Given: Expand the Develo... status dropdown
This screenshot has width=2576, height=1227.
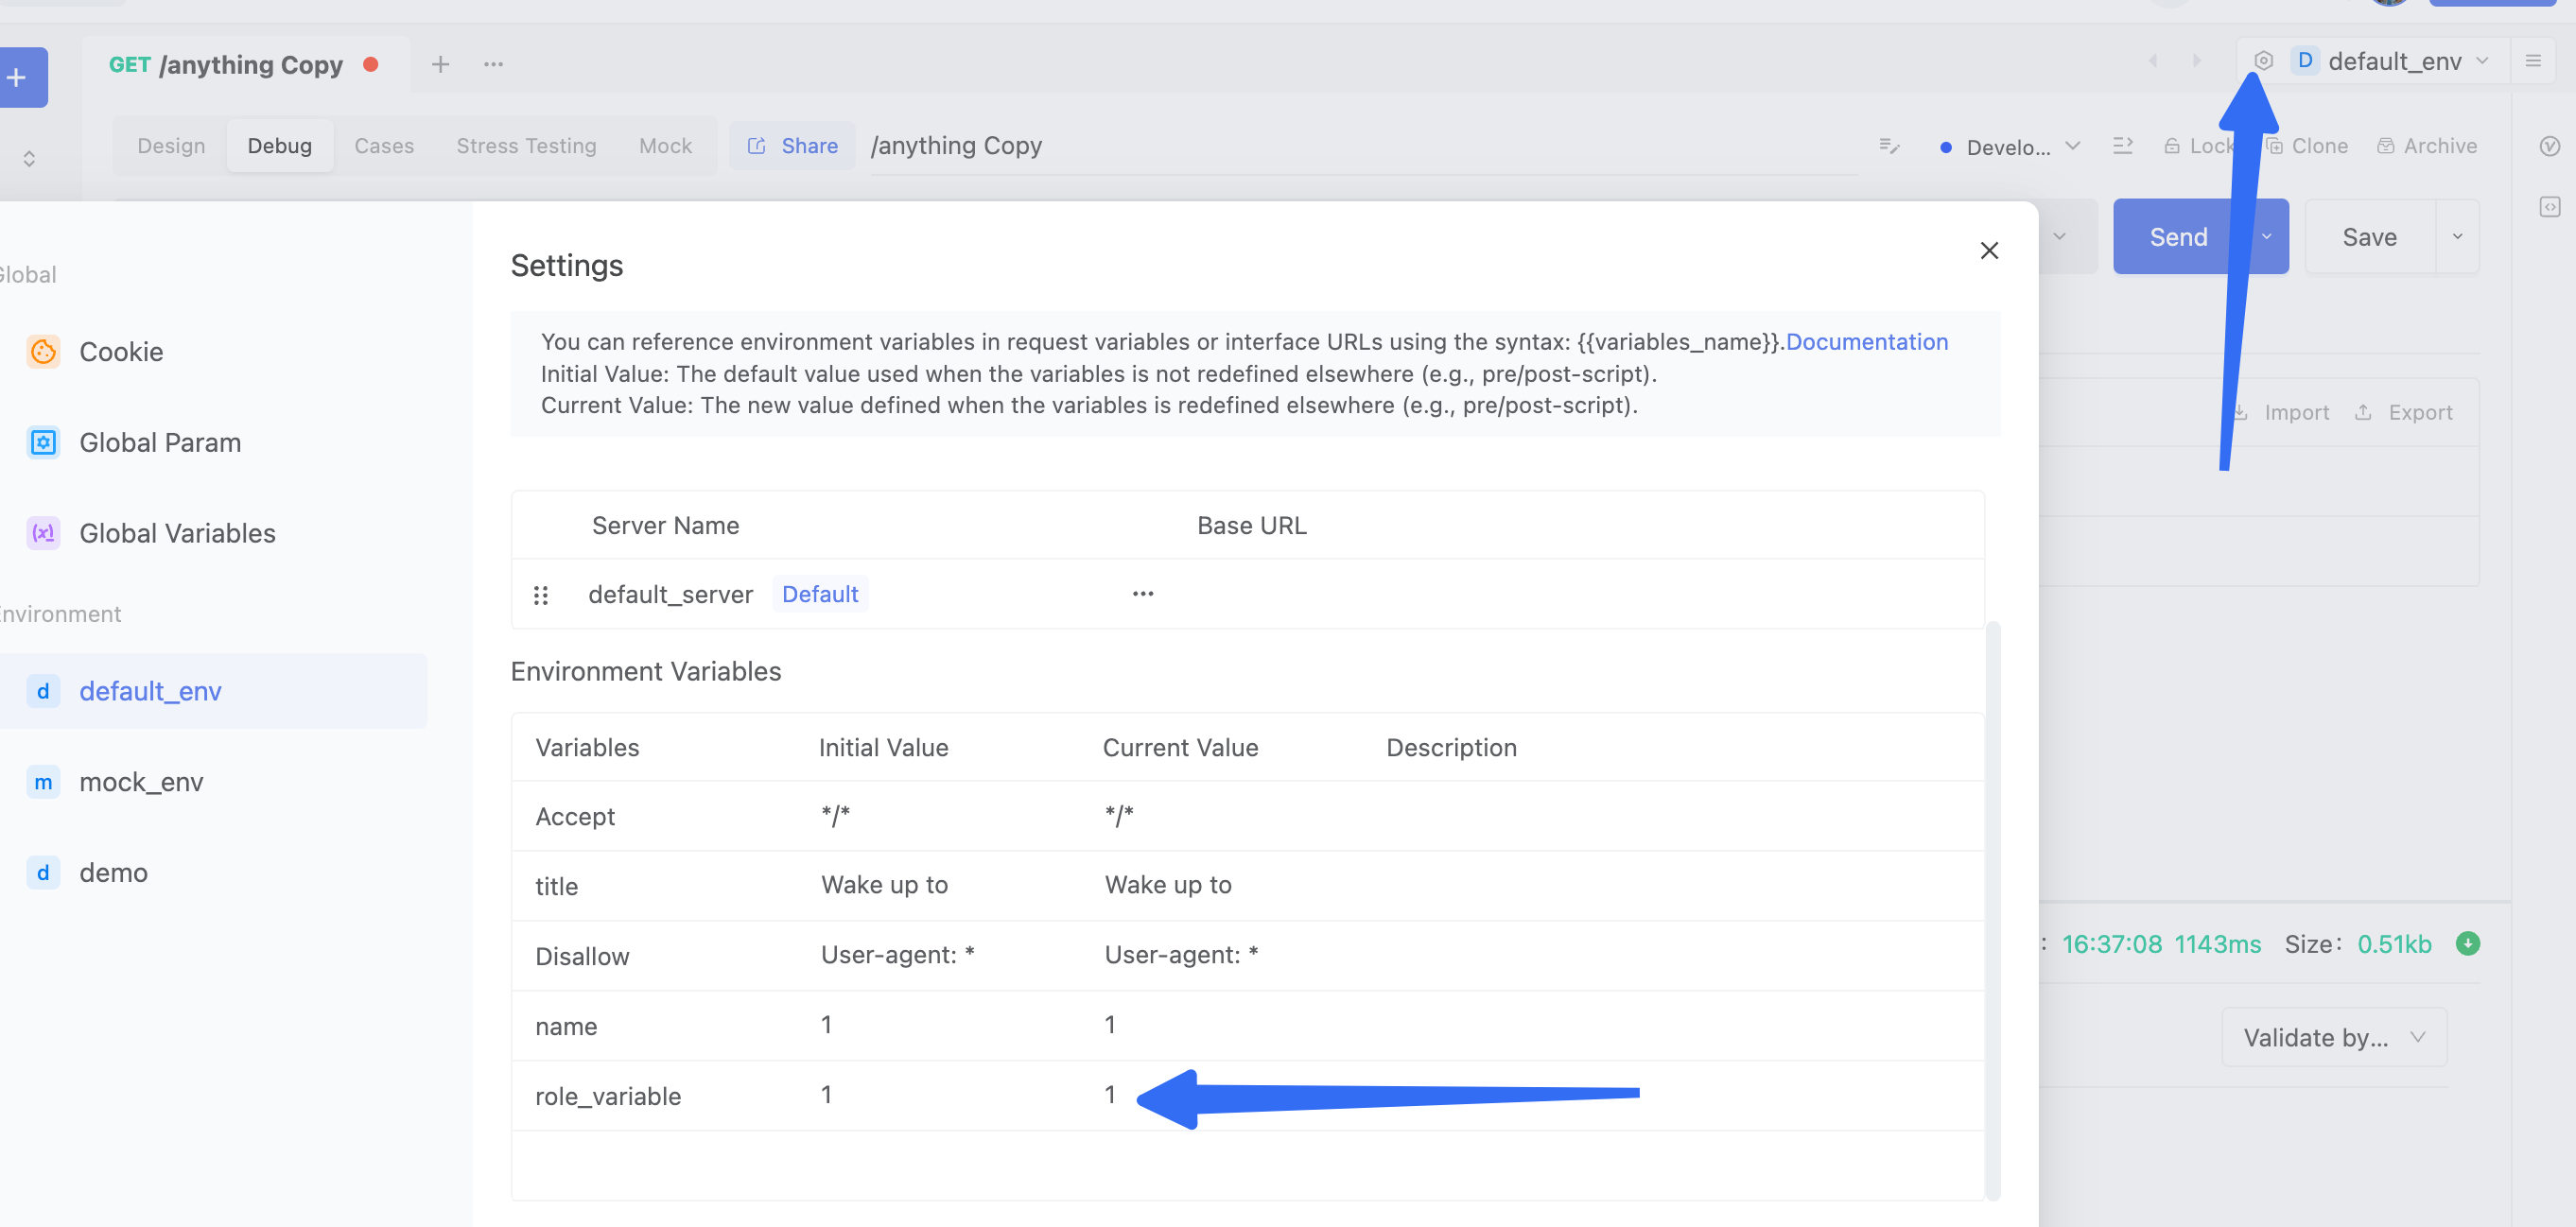Looking at the screenshot, I should [x=2010, y=146].
